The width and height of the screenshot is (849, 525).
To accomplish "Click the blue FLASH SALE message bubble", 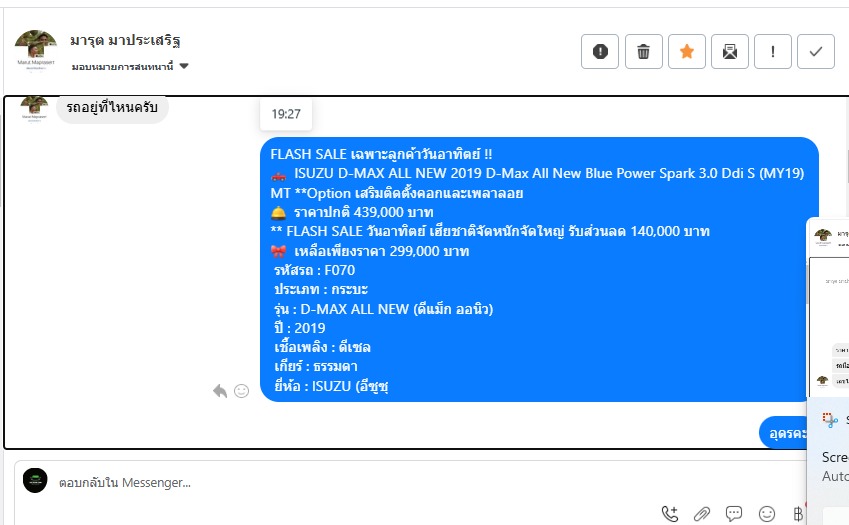I will tap(539, 270).
